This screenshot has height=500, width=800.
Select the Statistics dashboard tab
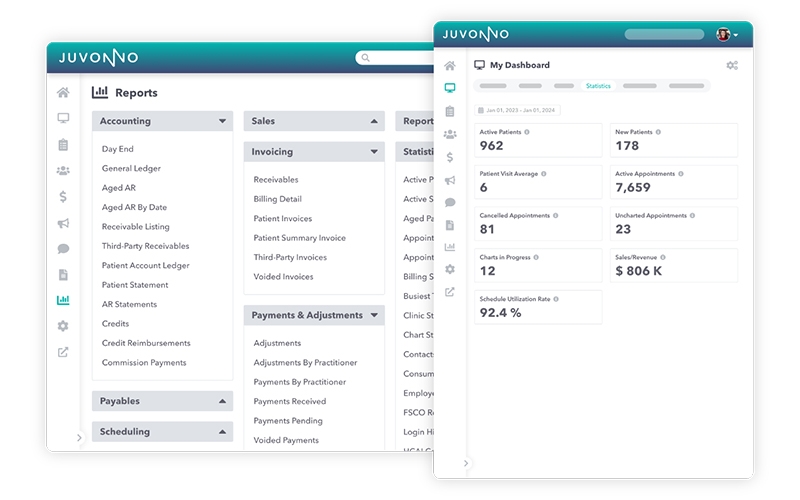click(x=598, y=86)
